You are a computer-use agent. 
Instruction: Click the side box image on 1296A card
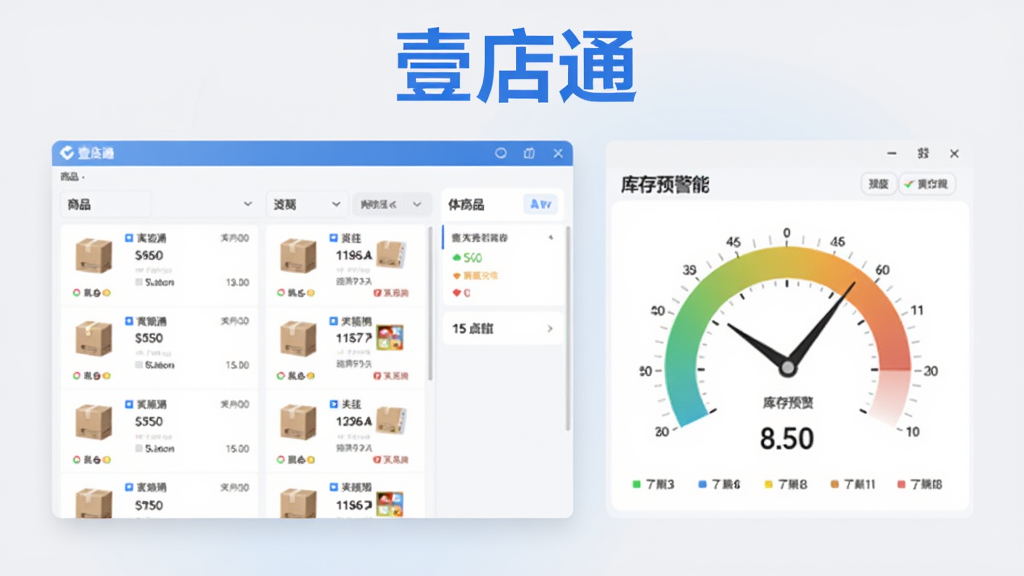point(391,421)
